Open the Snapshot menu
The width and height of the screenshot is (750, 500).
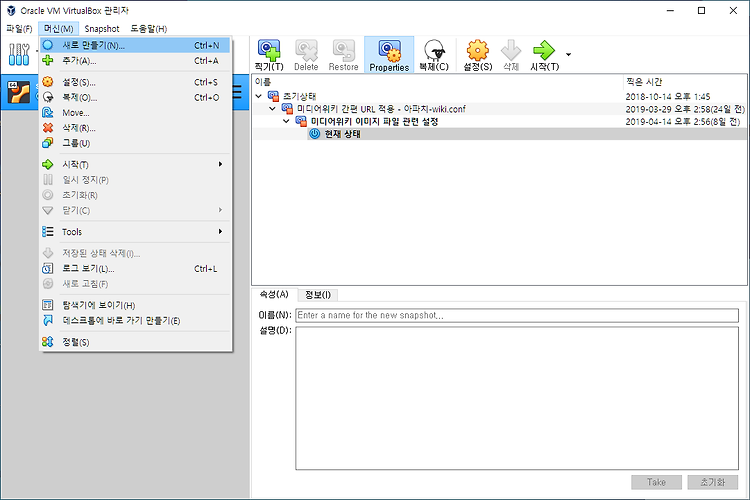click(102, 29)
